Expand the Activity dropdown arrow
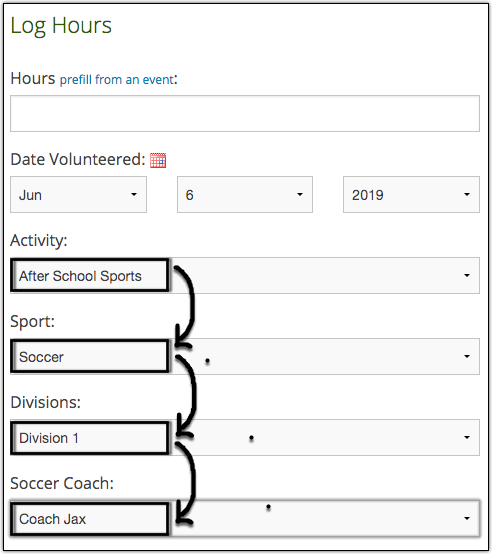This screenshot has height=554, width=492. [x=467, y=275]
